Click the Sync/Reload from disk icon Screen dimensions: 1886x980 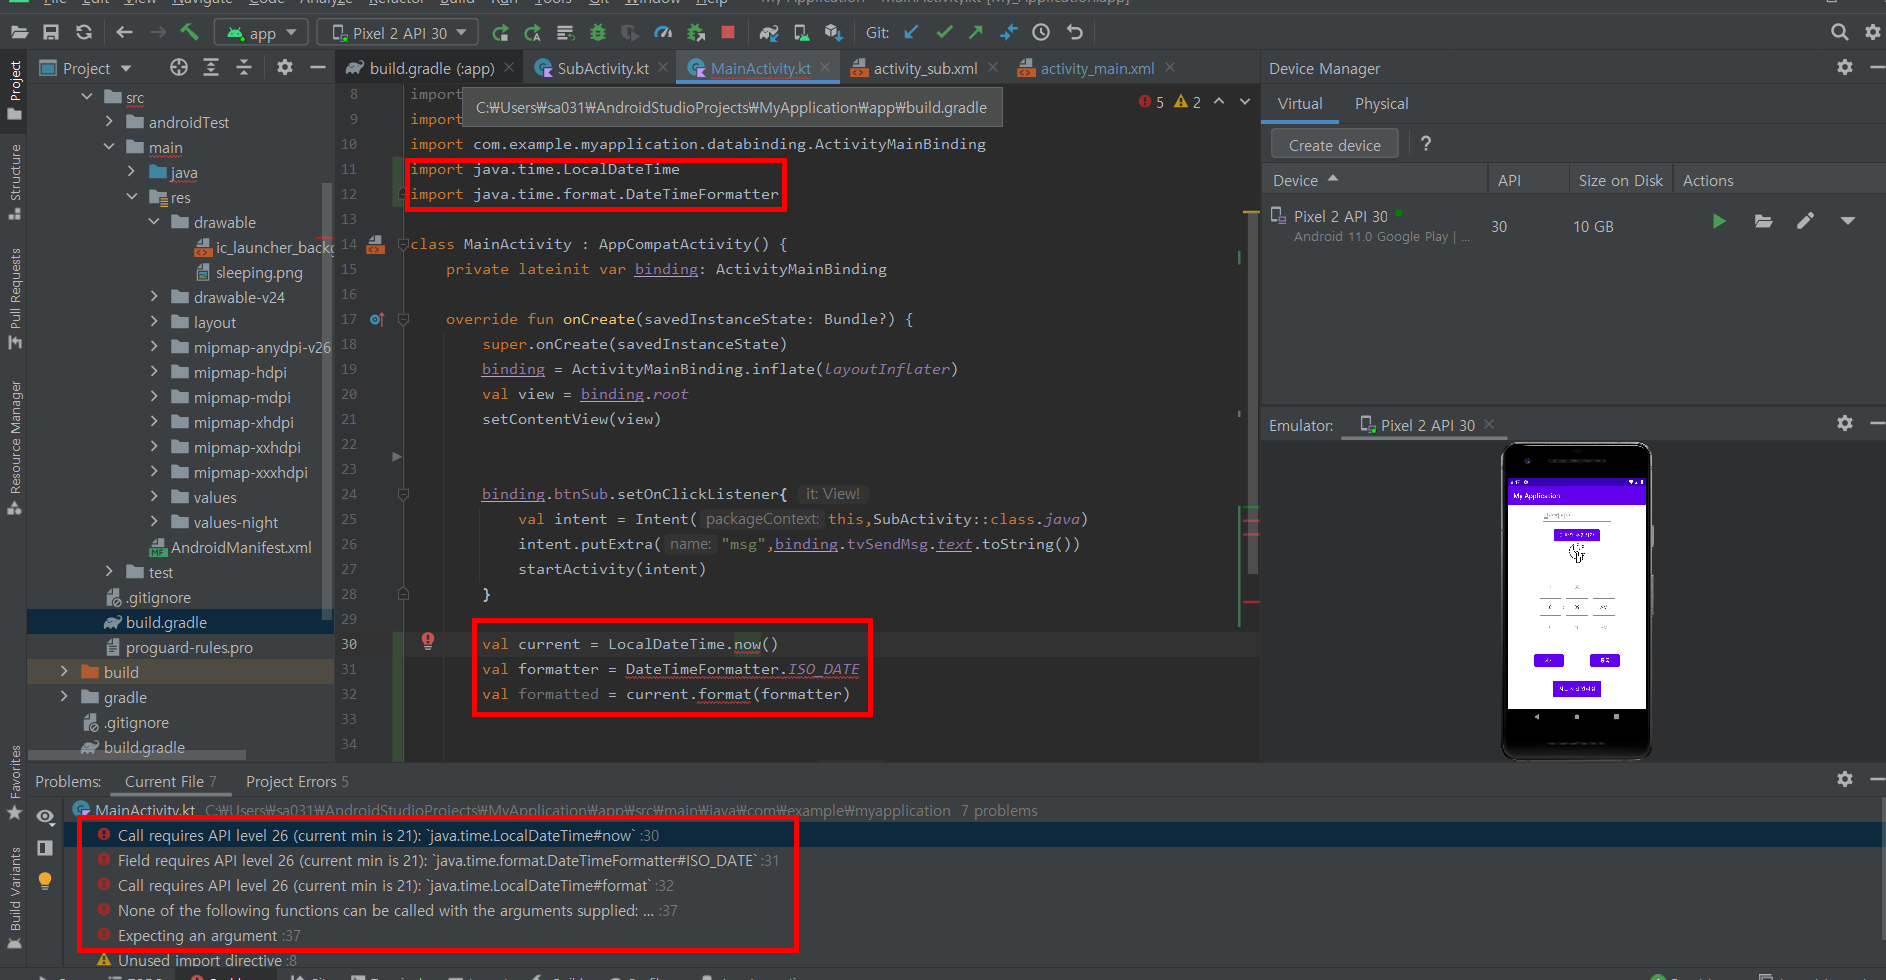pos(84,33)
